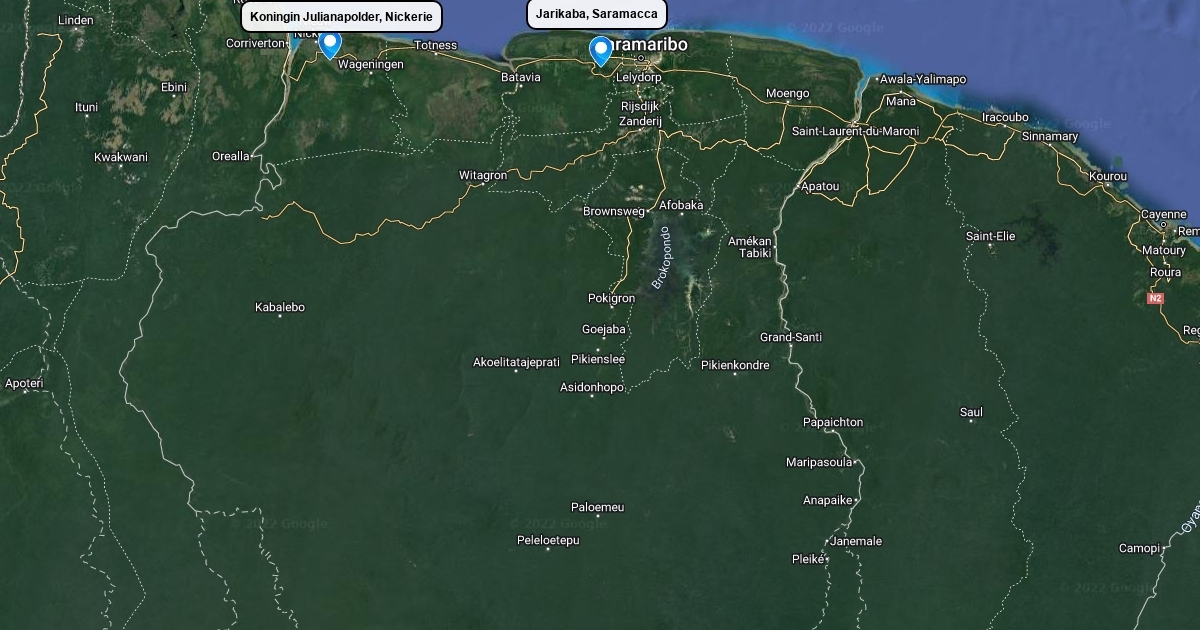Select the Zanderij label
Viewport: 1200px width, 630px height.
click(640, 121)
